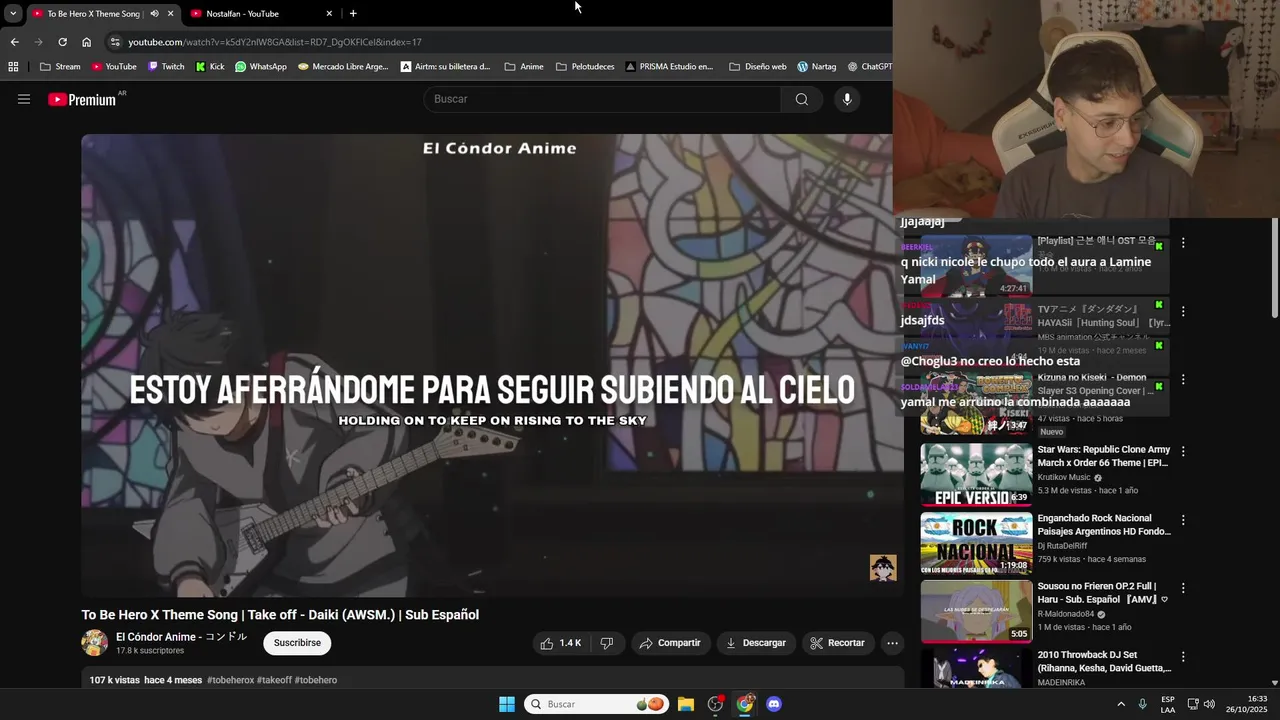This screenshot has height=720, width=1280.
Task: Subscribe with the Suscribirse button
Action: tap(297, 643)
